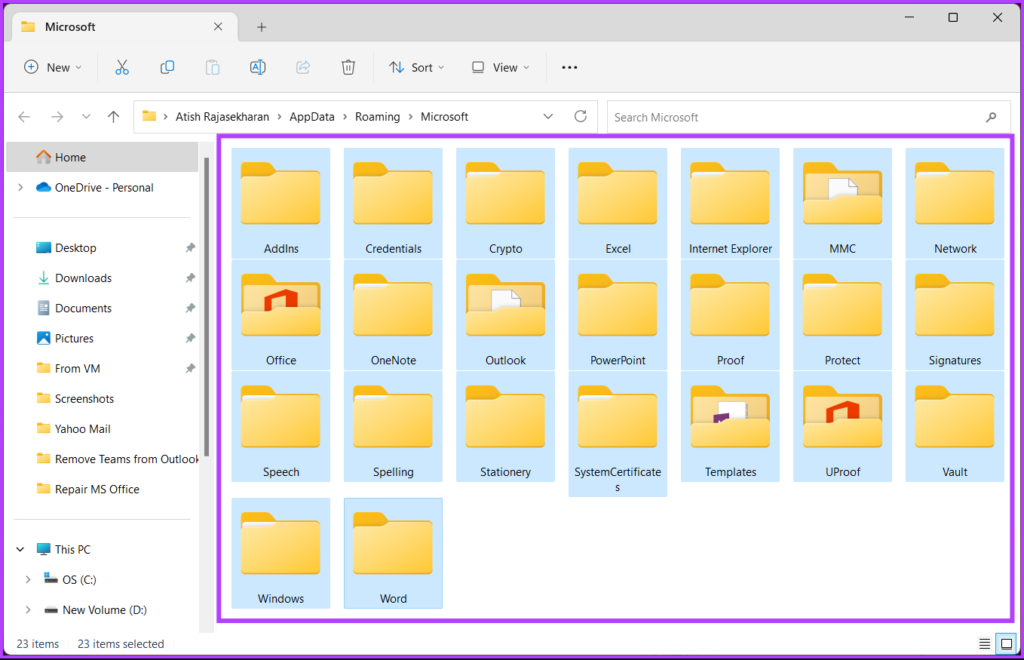Navigate to AppData via the breadcrumb
This screenshot has width=1024, height=660.
(x=311, y=116)
